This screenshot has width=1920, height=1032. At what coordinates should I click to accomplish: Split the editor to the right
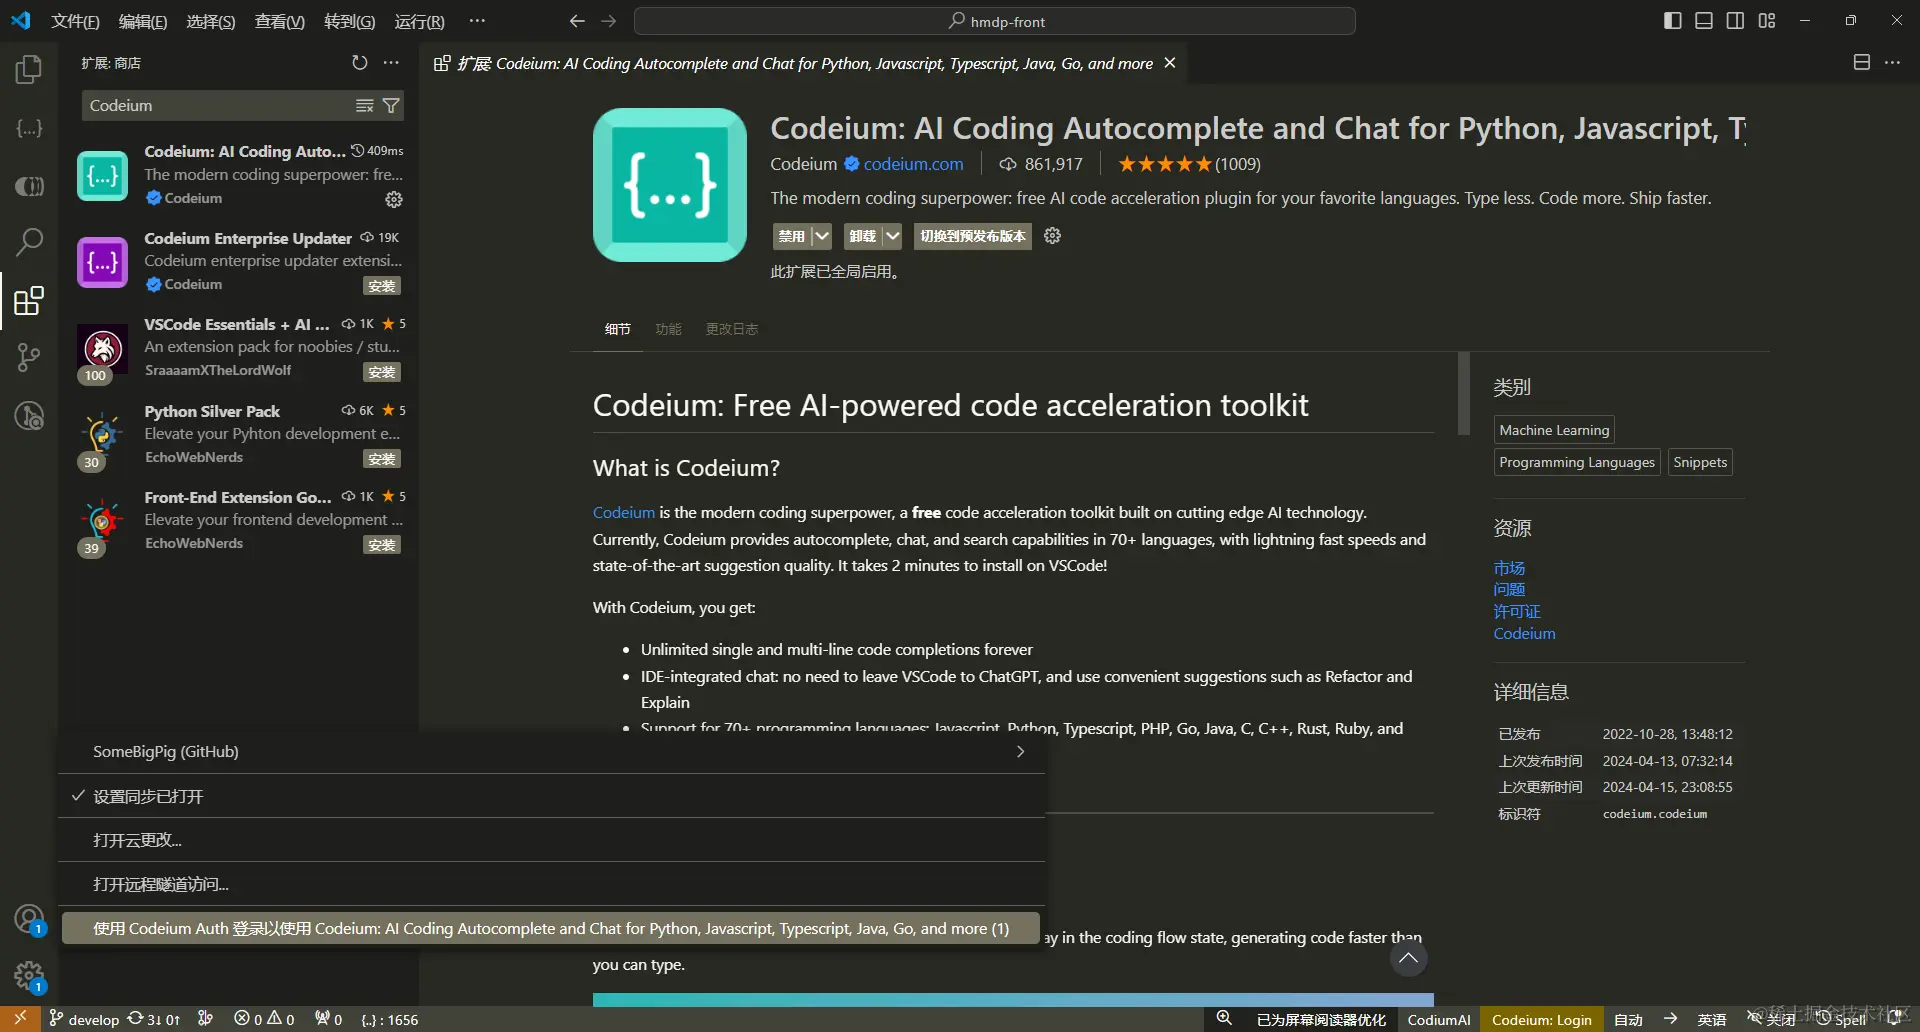(x=1861, y=63)
